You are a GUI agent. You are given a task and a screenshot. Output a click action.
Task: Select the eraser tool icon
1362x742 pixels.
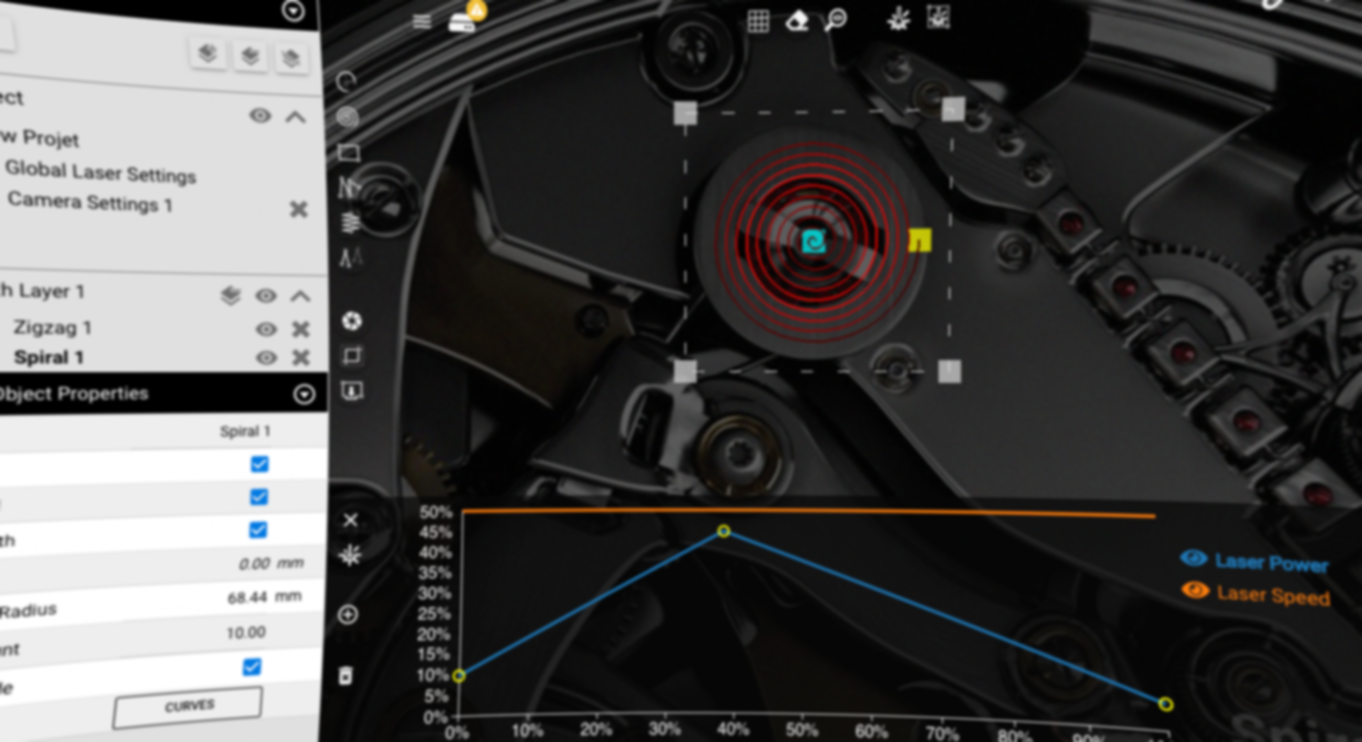point(797,21)
